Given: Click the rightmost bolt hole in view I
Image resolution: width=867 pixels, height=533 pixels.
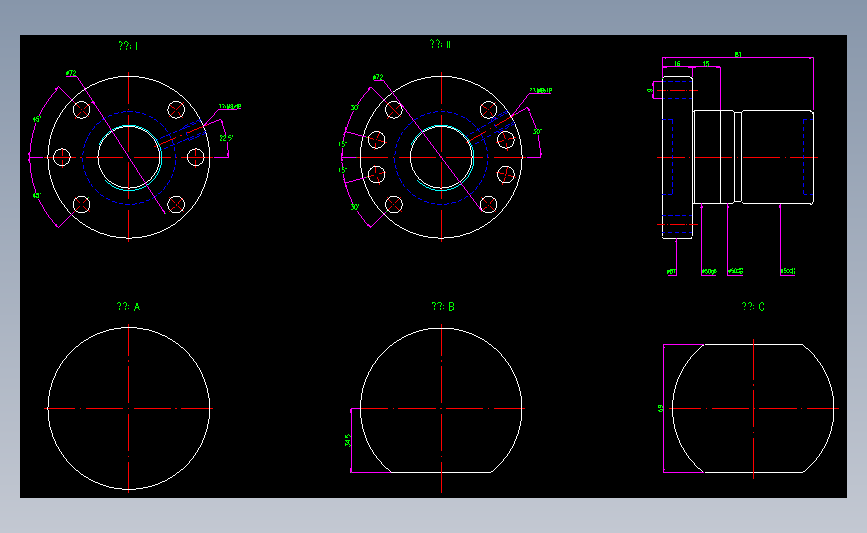Looking at the screenshot, I should (196, 157).
